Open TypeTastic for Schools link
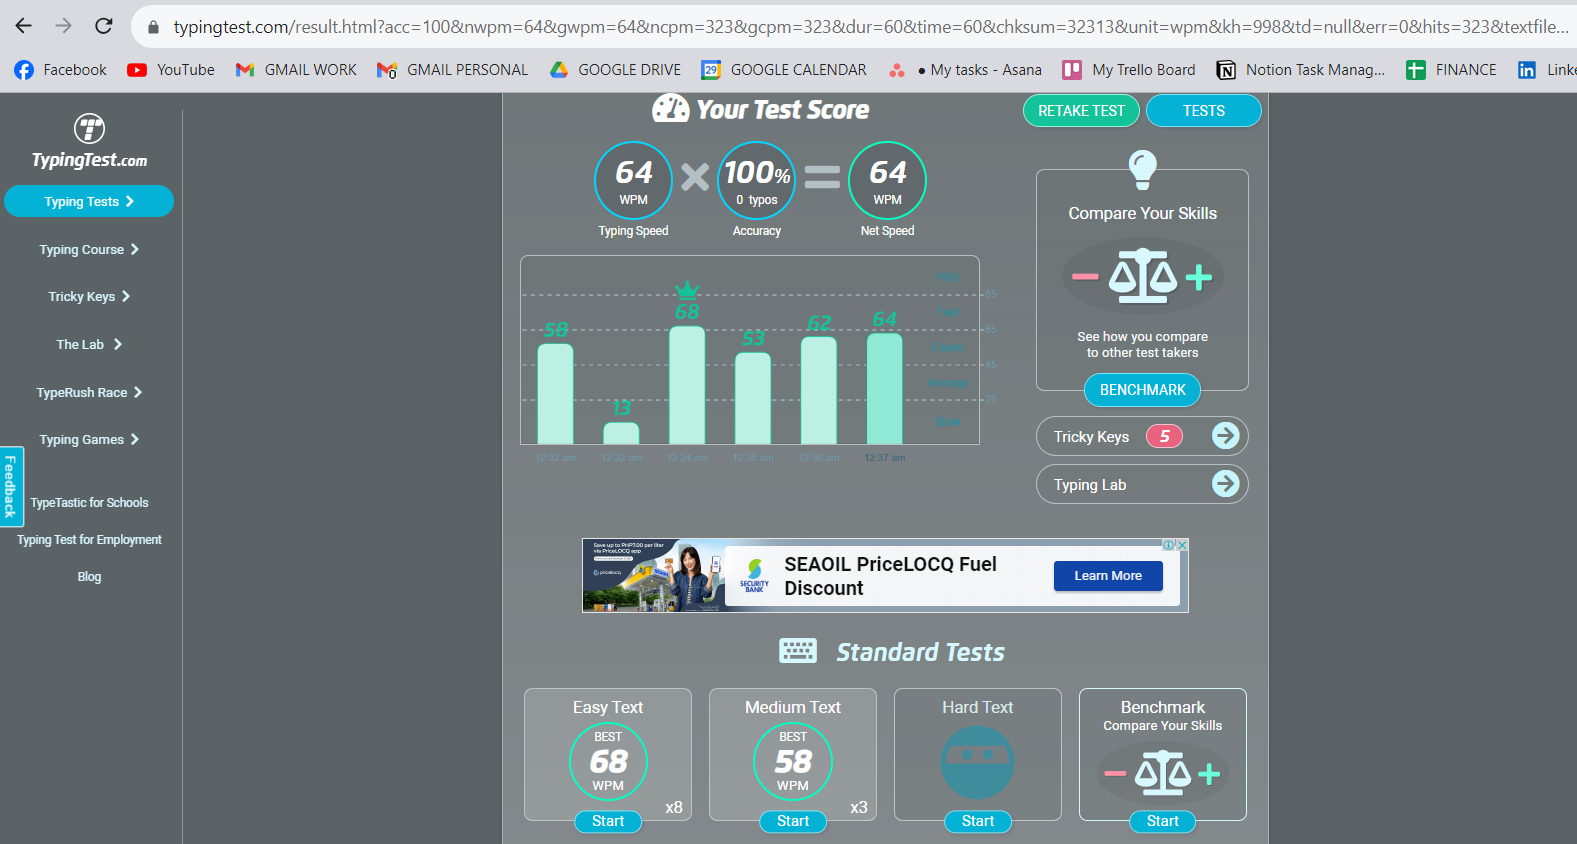 [x=89, y=503]
